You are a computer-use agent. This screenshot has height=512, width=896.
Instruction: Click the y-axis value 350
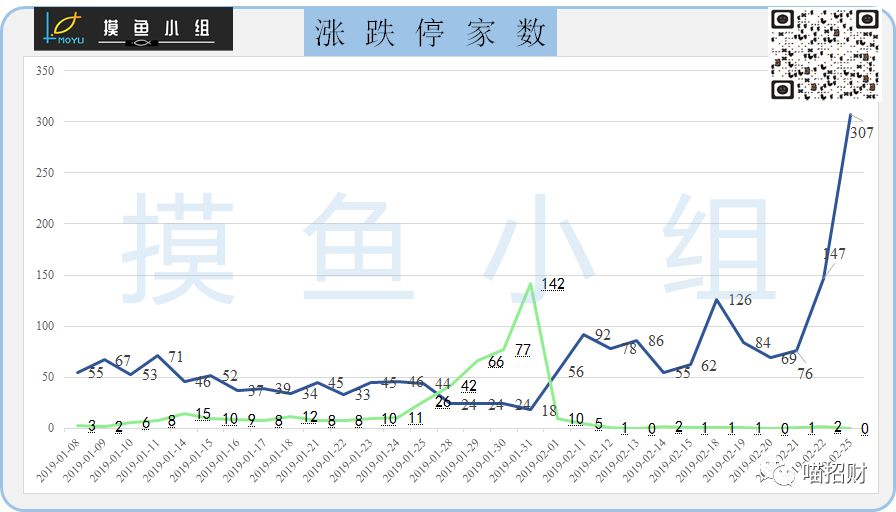[x=45, y=71]
